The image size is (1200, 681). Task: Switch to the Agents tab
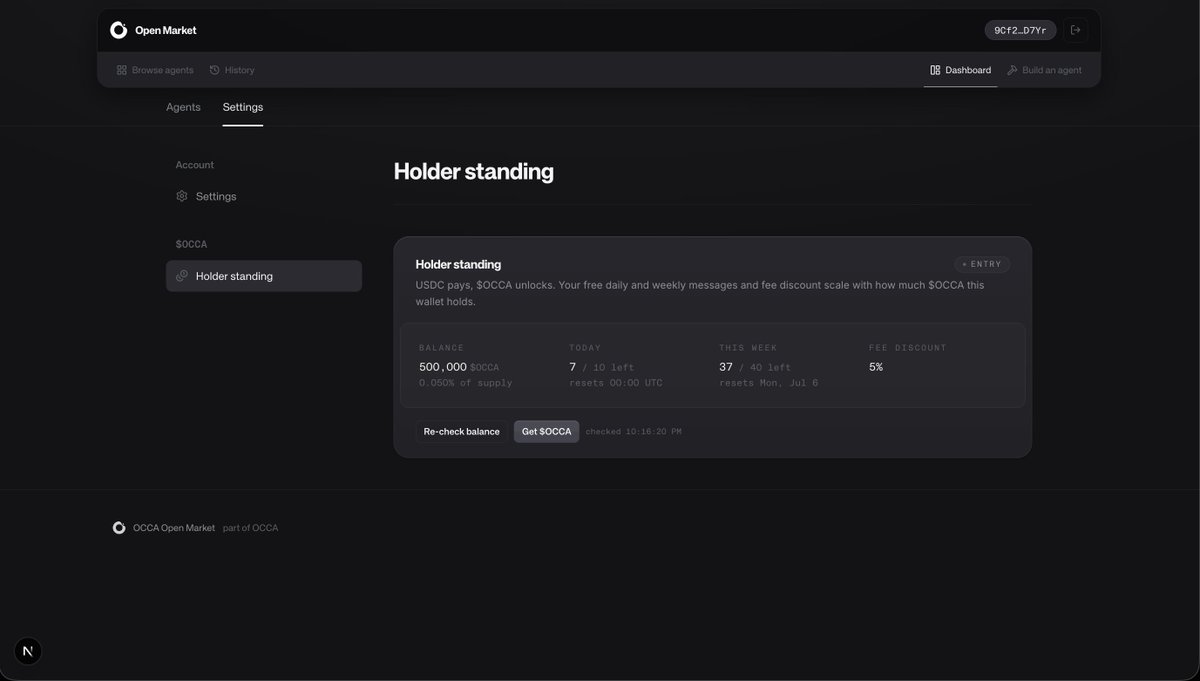tap(183, 107)
